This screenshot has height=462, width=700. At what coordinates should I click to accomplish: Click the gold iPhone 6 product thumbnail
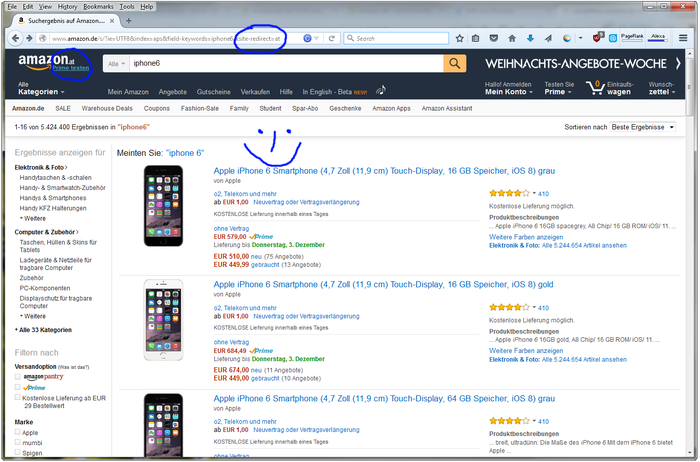[x=163, y=320]
